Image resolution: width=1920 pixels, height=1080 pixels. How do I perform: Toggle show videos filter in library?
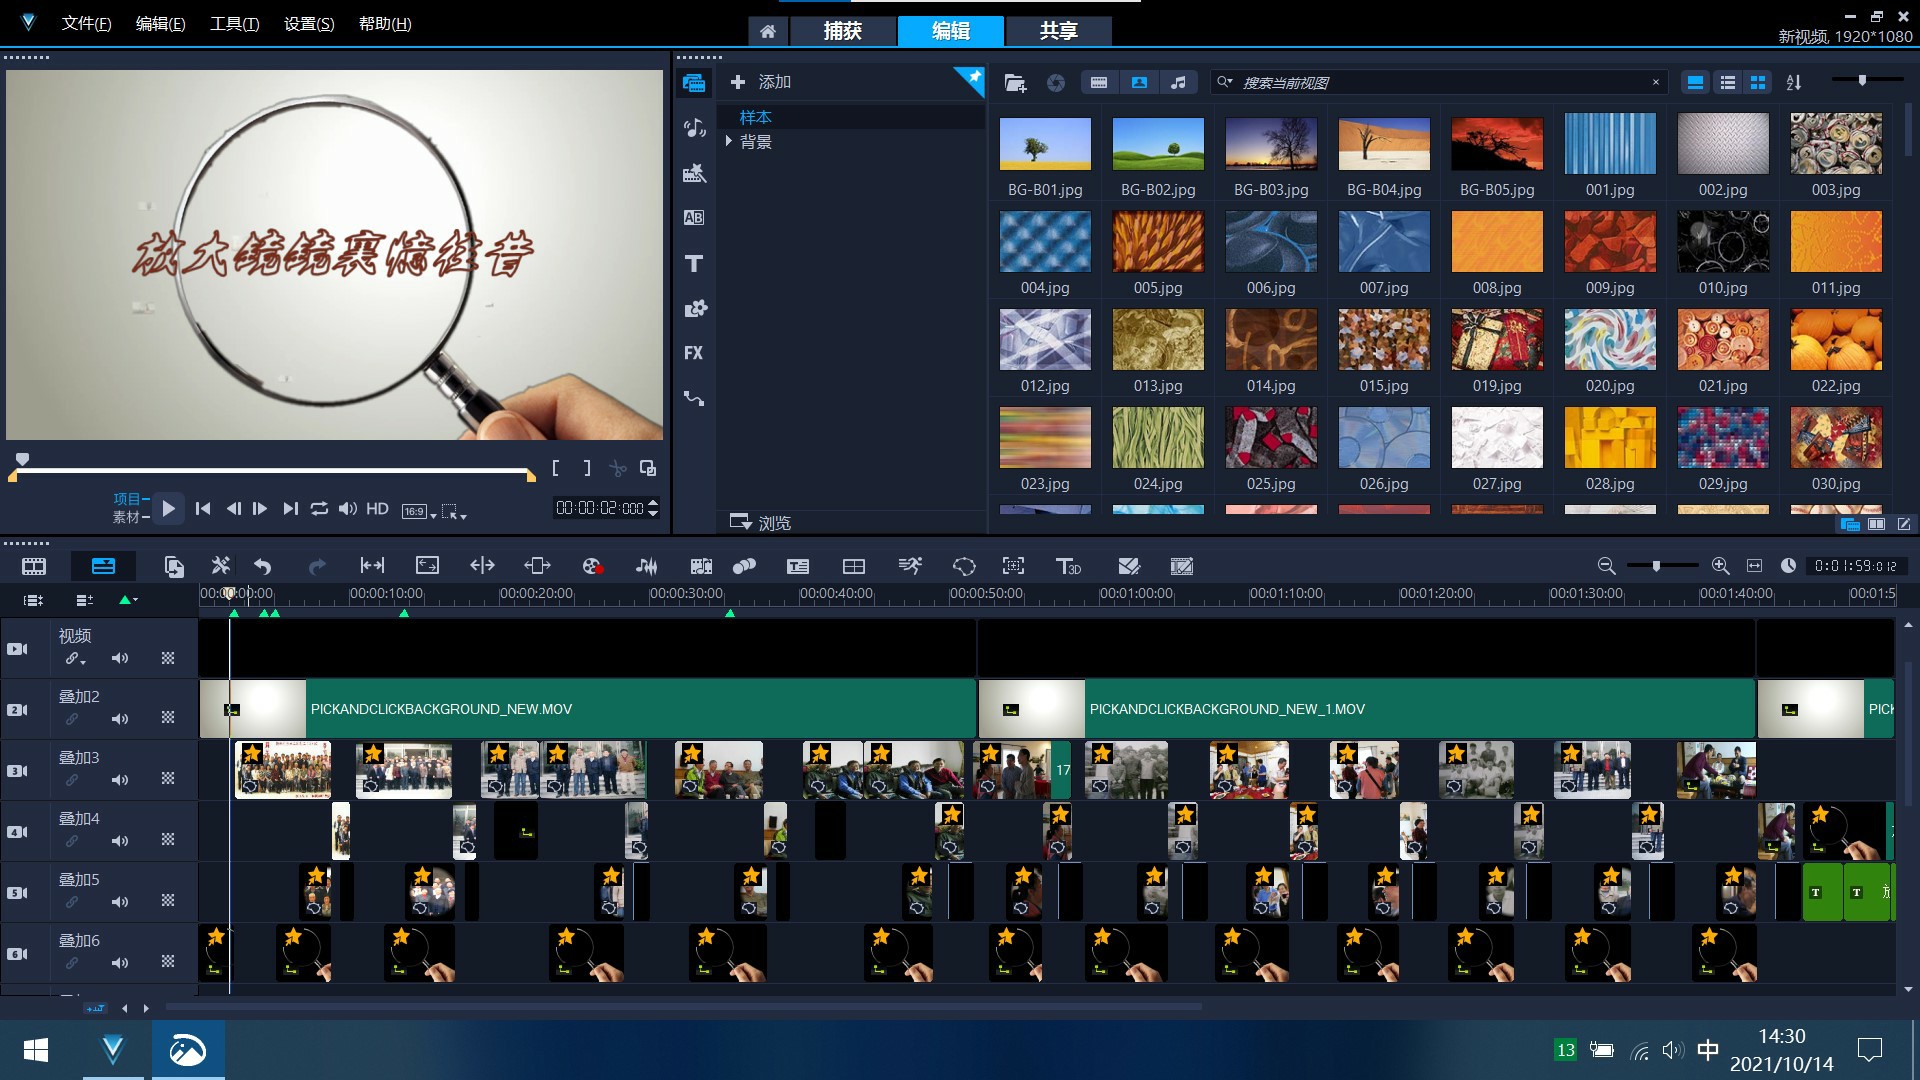[x=1099, y=83]
